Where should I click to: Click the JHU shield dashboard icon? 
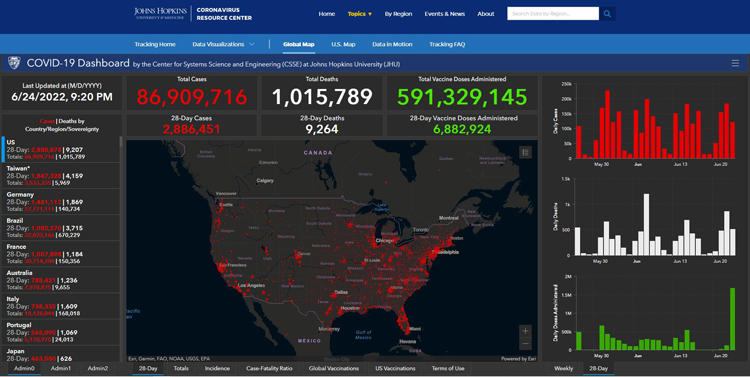click(x=14, y=63)
